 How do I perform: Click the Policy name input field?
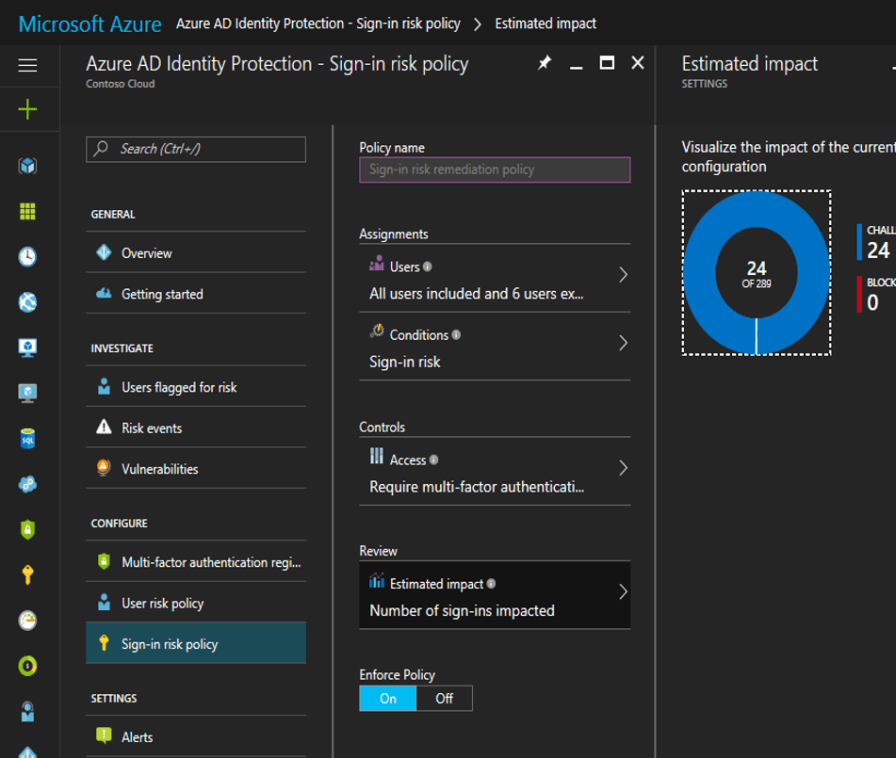tap(494, 170)
